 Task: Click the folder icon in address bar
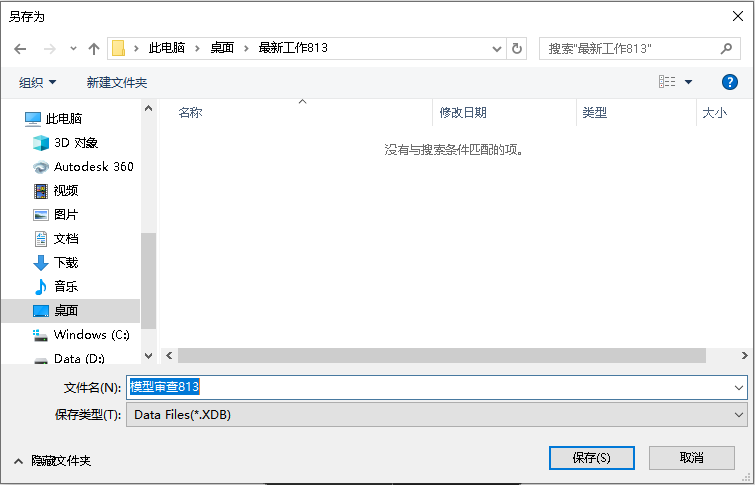point(118,48)
